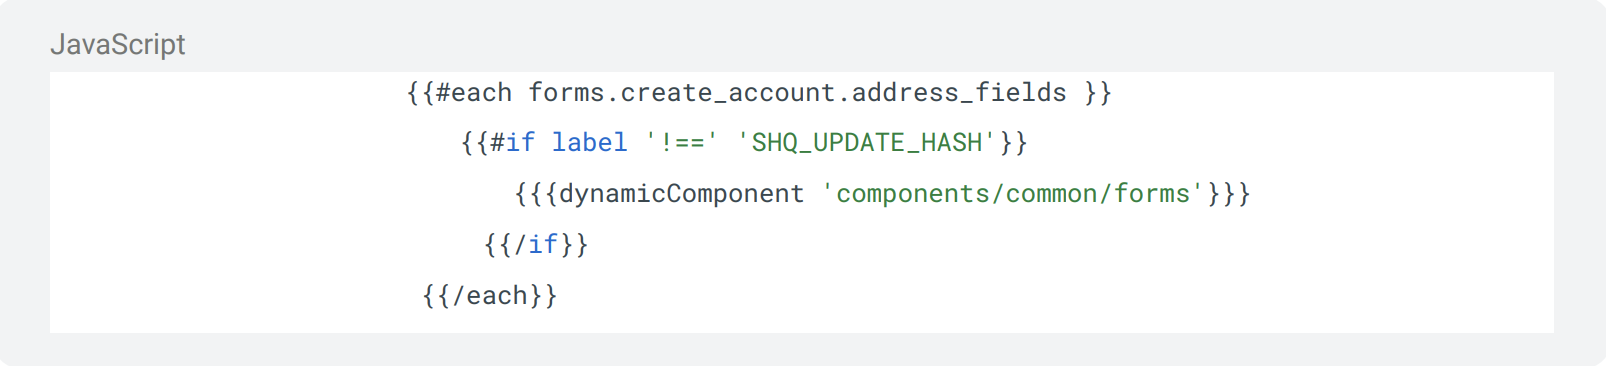
Task: Click the closing braces after SHQ_UPDATE_HASH
Action: 1013,143
